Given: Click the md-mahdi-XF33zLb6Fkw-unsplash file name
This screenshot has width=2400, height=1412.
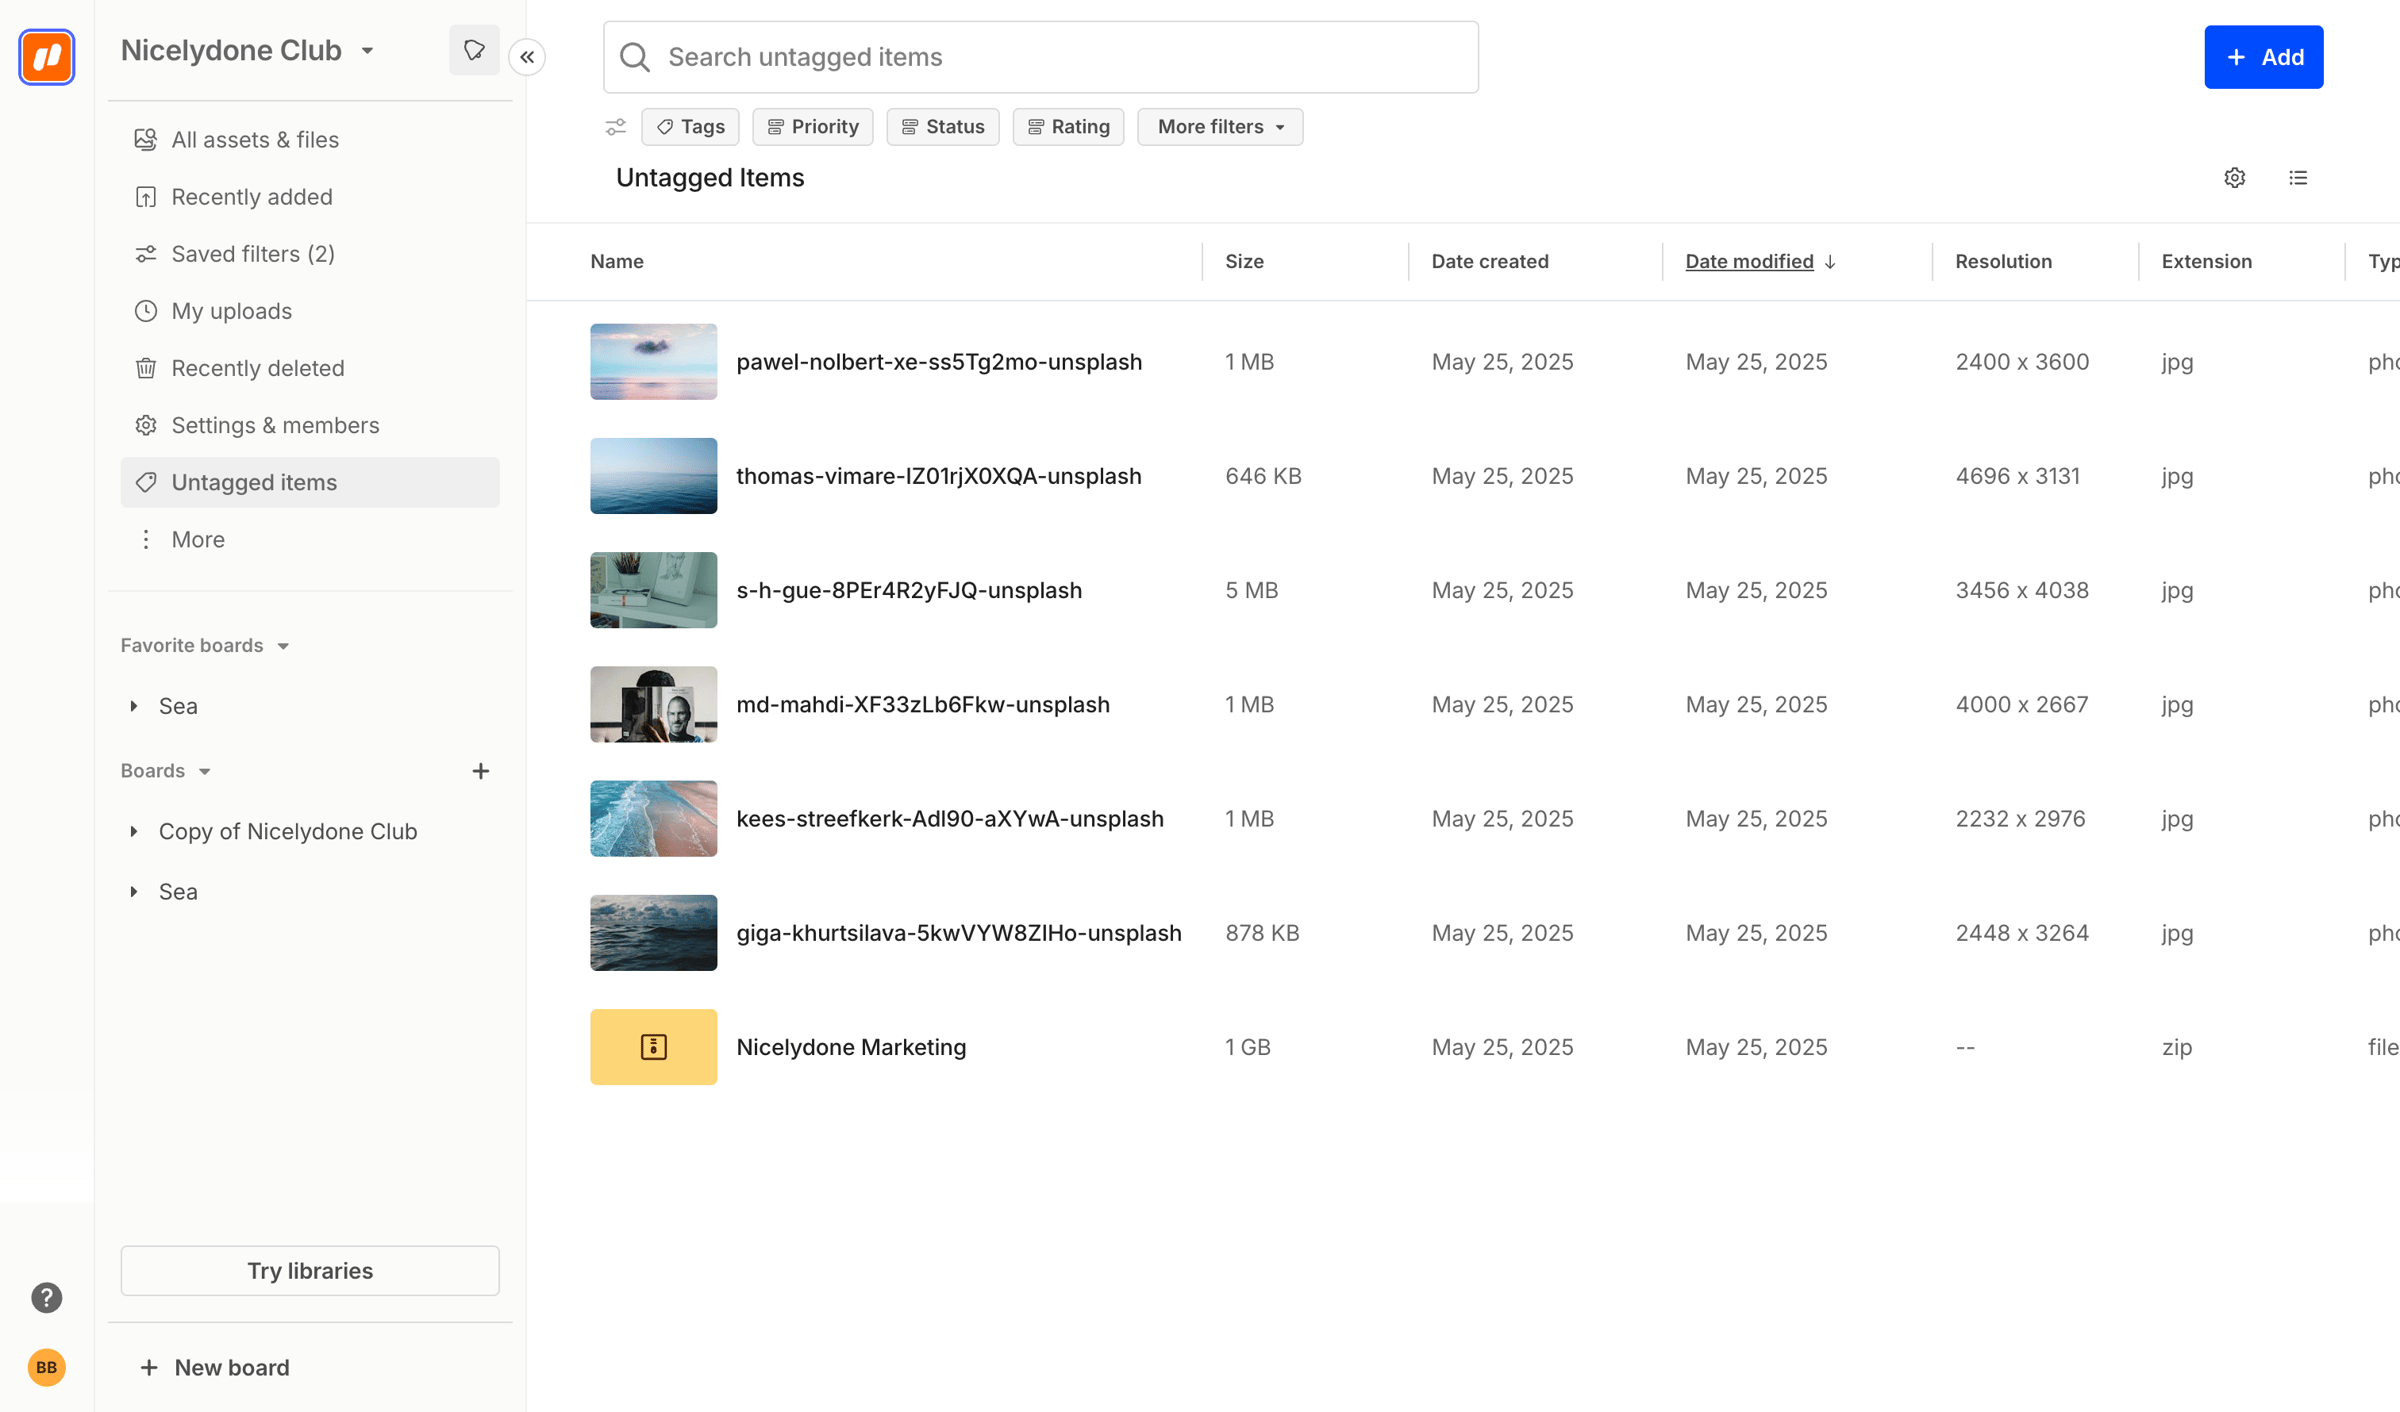Looking at the screenshot, I should [x=923, y=705].
